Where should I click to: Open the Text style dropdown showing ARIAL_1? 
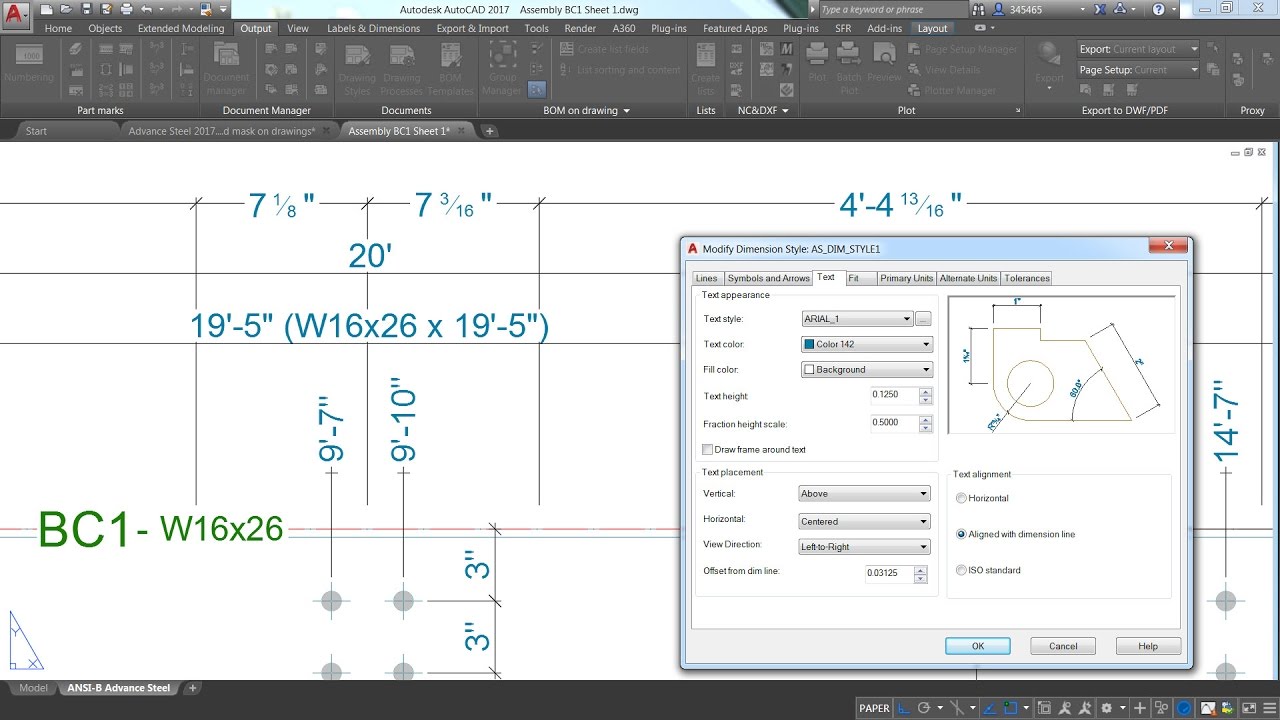point(858,319)
